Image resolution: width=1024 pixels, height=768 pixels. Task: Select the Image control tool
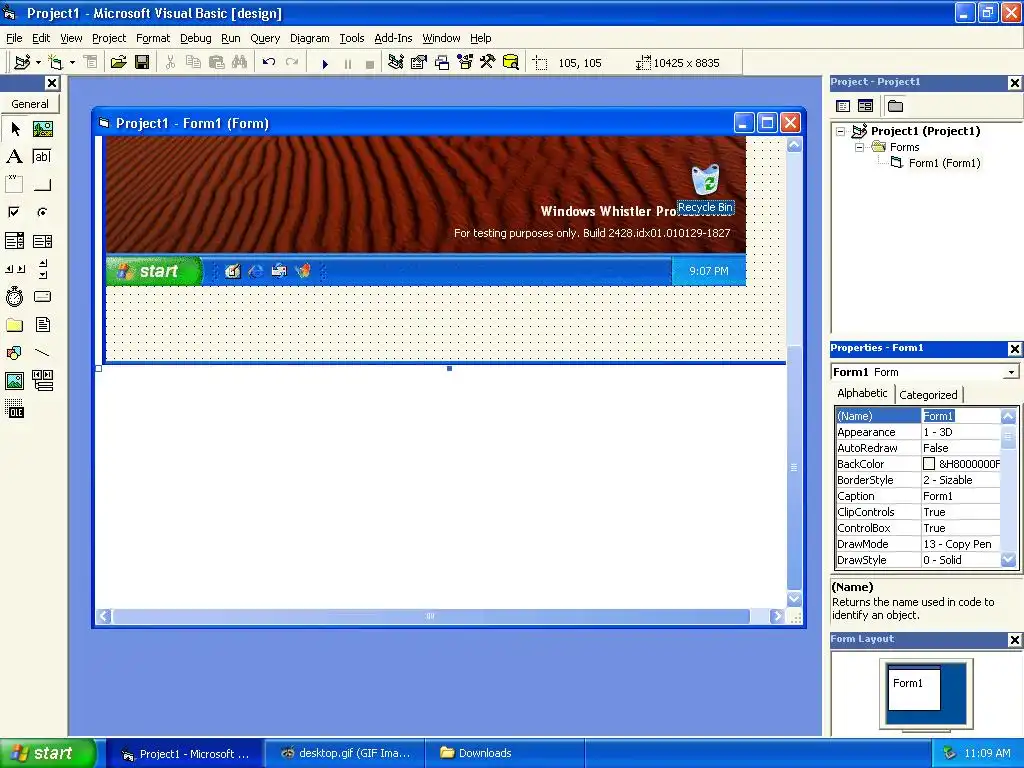pos(15,381)
